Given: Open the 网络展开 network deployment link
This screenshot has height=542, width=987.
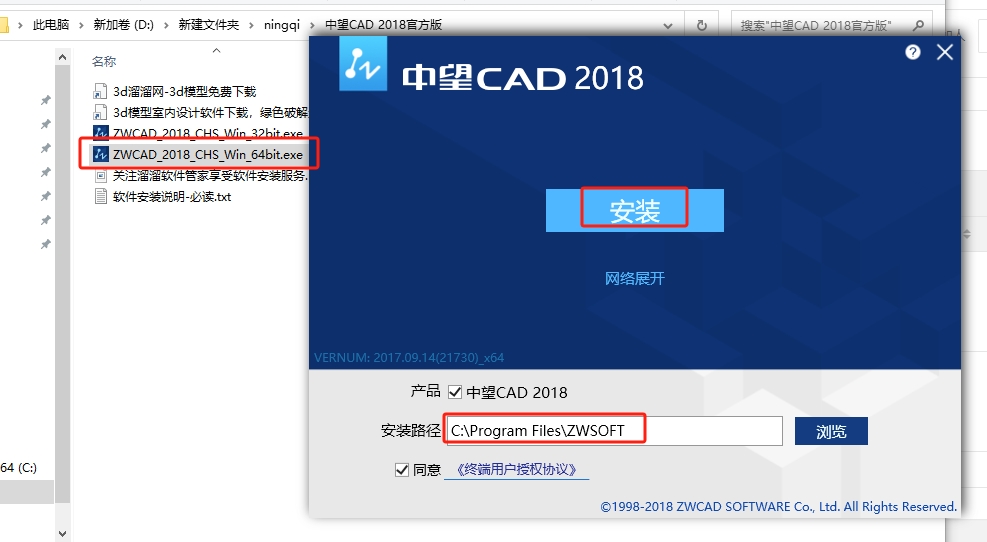Looking at the screenshot, I should (634, 278).
